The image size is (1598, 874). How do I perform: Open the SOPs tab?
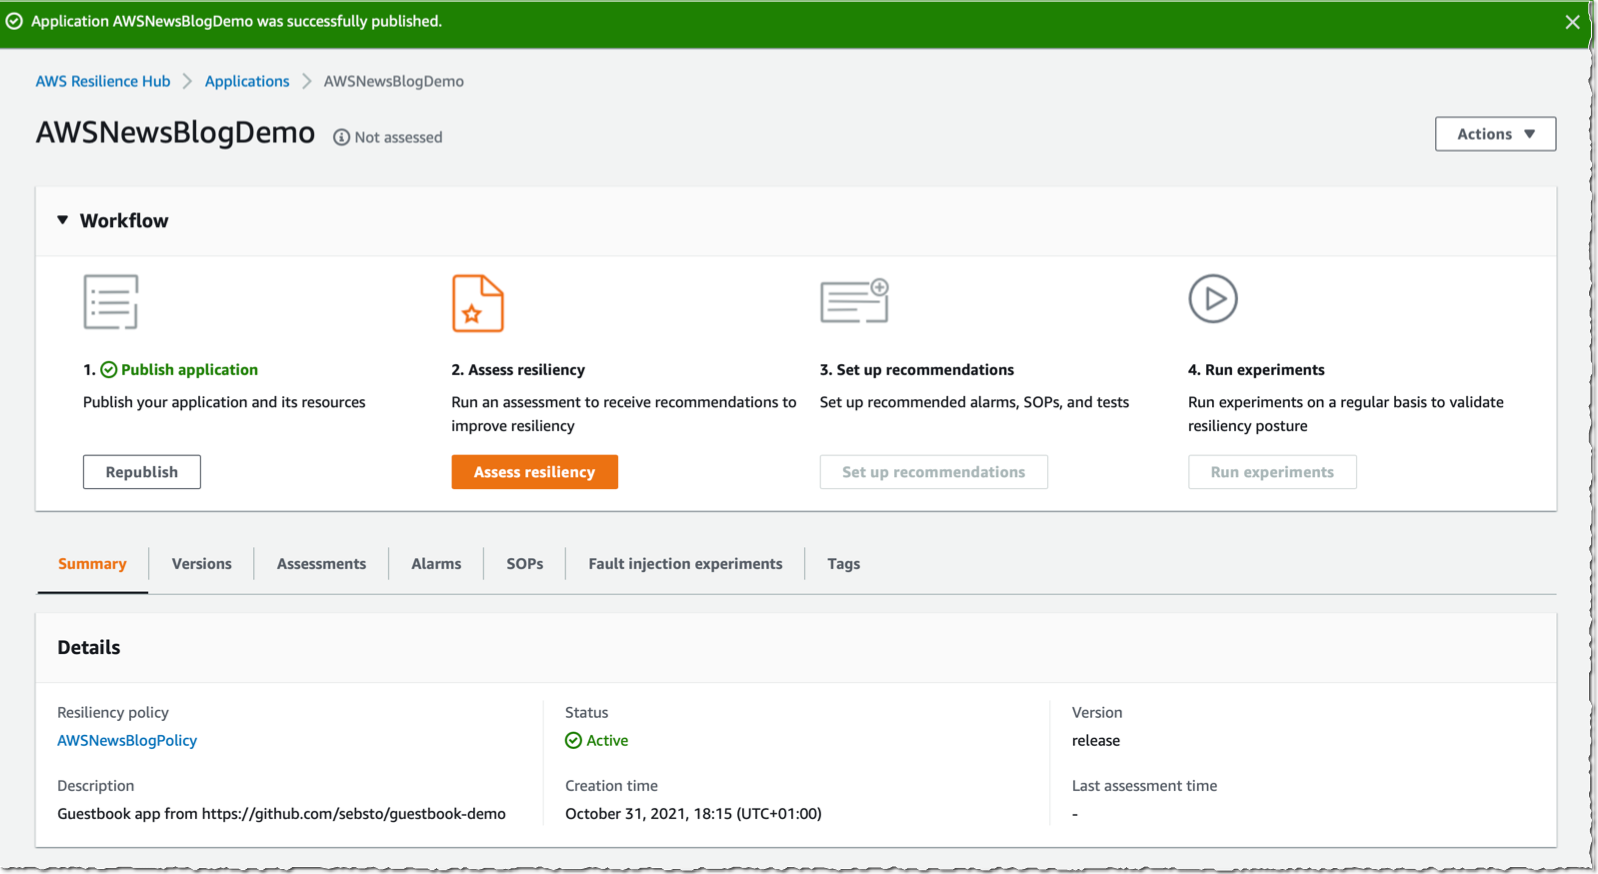click(x=525, y=564)
